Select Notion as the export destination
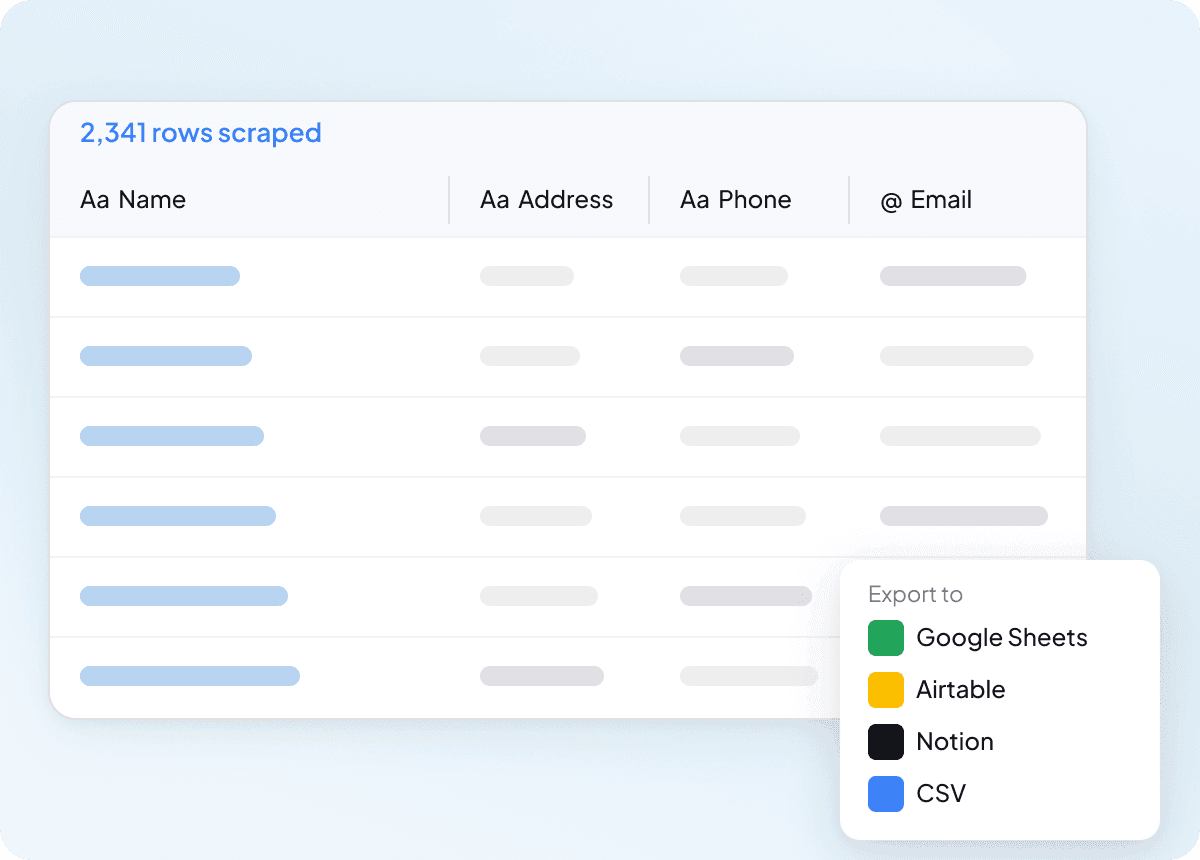Image resolution: width=1200 pixels, height=860 pixels. [954, 742]
